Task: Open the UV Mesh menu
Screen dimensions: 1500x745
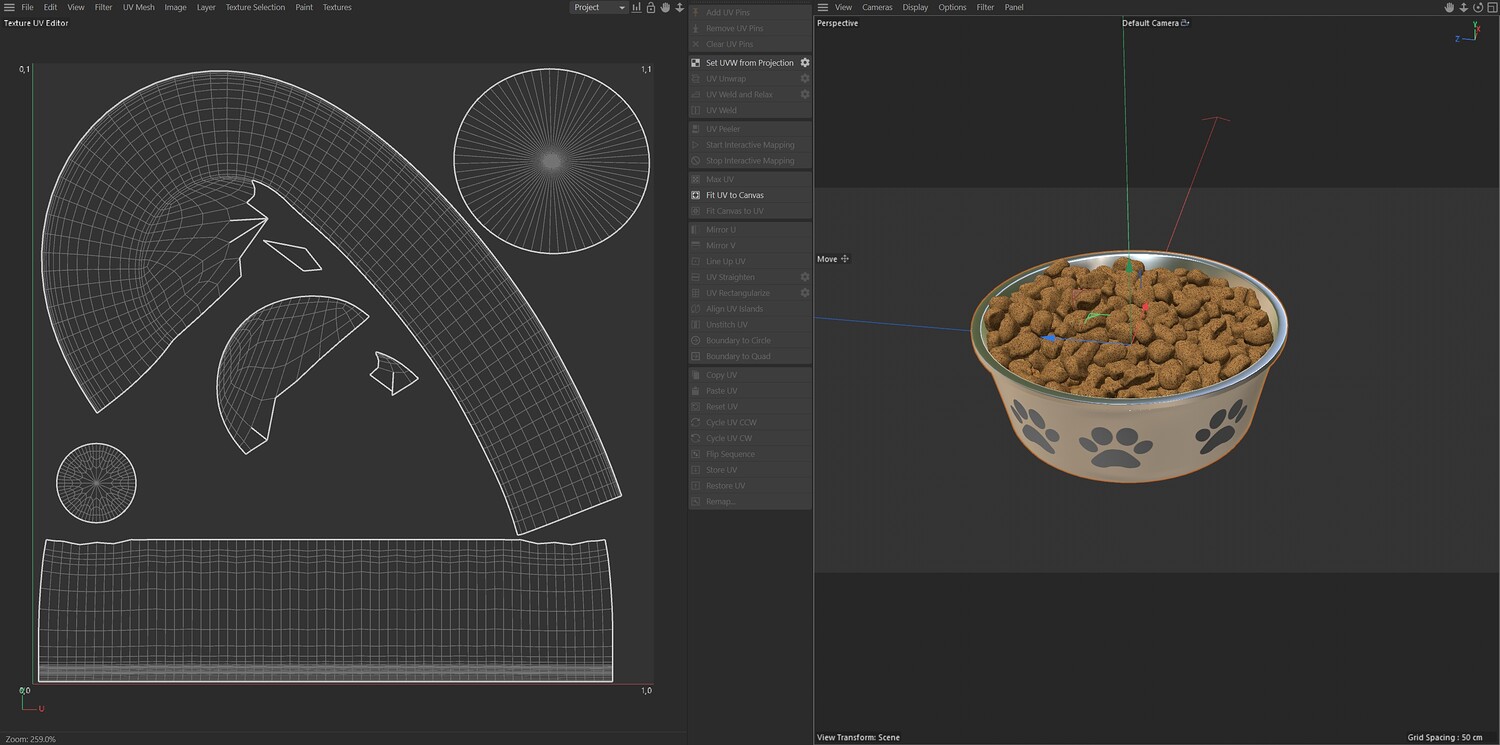Action: point(139,7)
